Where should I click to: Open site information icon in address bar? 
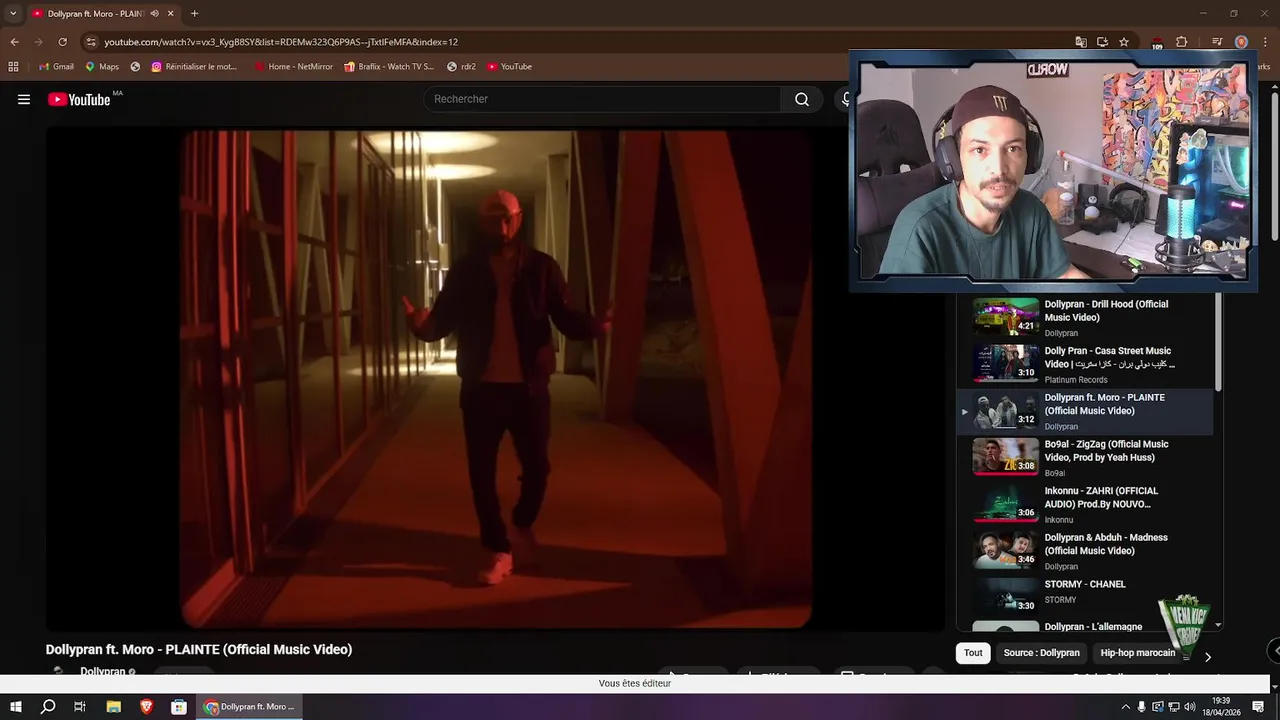click(91, 42)
